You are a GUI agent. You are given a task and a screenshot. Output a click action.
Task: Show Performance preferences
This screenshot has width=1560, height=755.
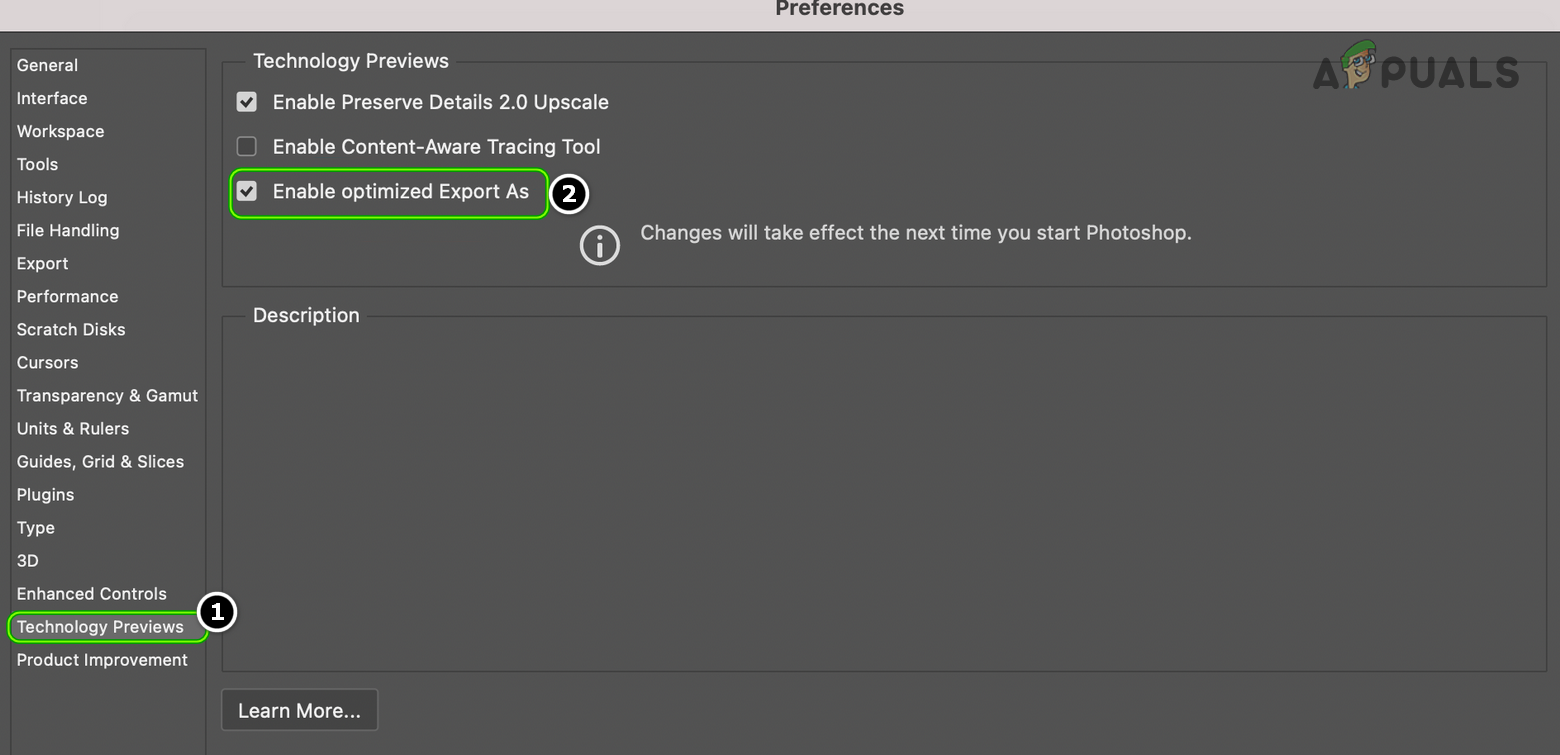(67, 296)
